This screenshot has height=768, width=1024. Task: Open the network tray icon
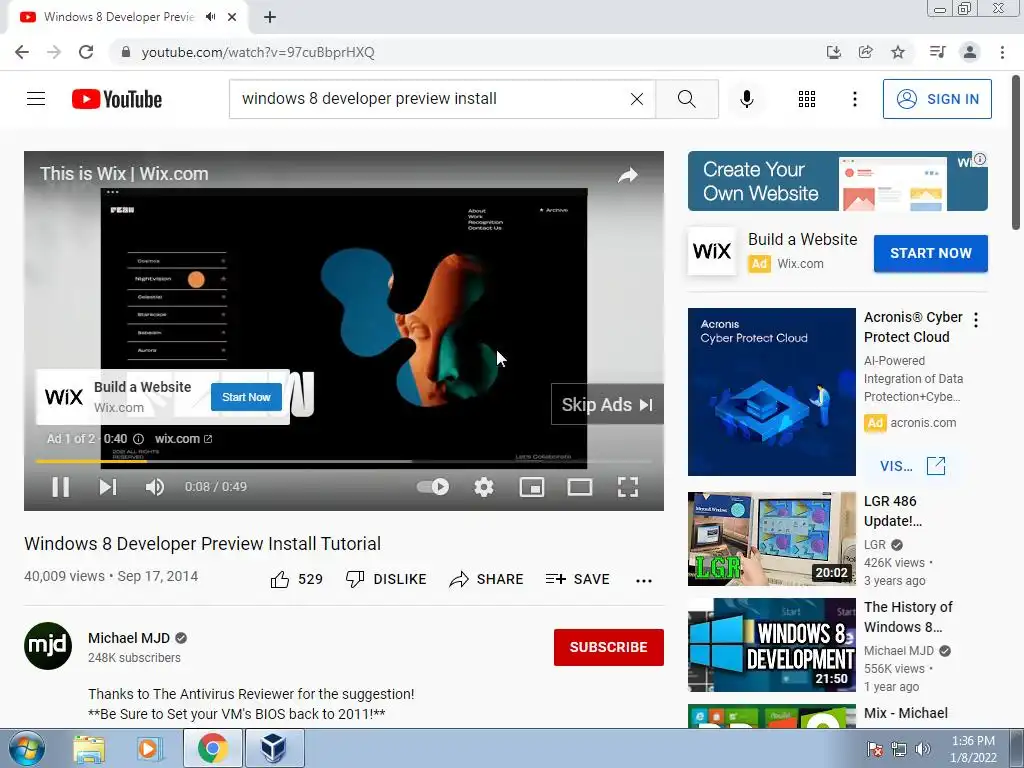pyautogui.click(x=899, y=749)
